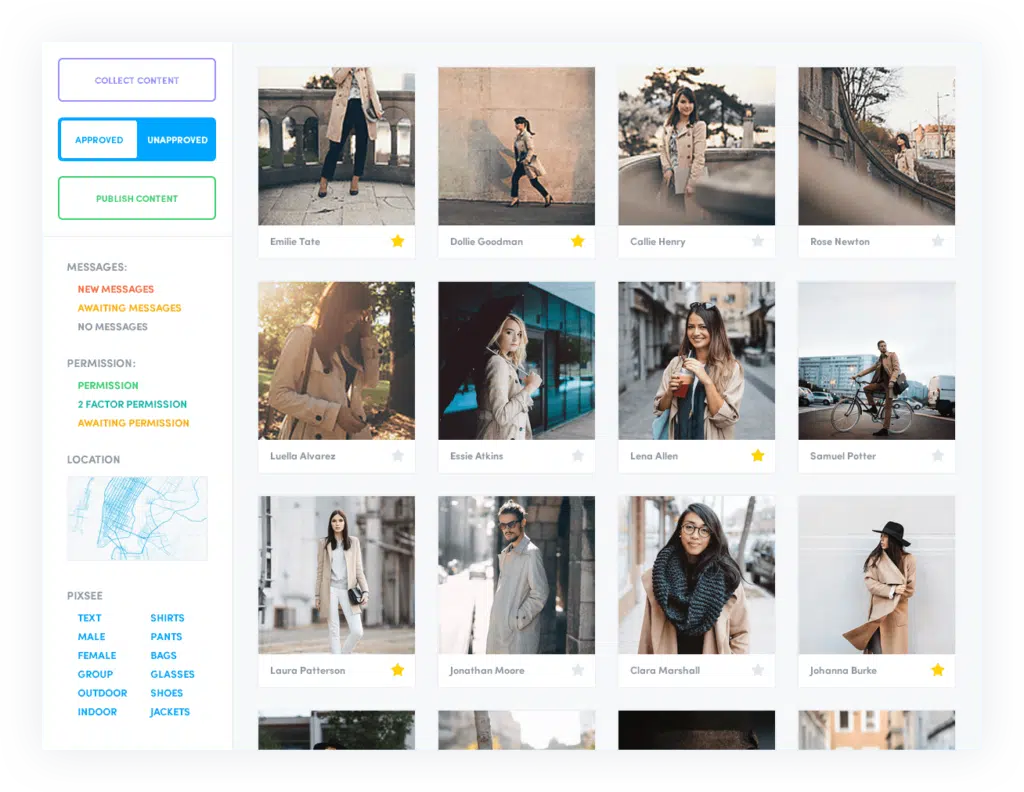
Task: Click the star icon beside Samuel Potter
Action: [x=937, y=456]
